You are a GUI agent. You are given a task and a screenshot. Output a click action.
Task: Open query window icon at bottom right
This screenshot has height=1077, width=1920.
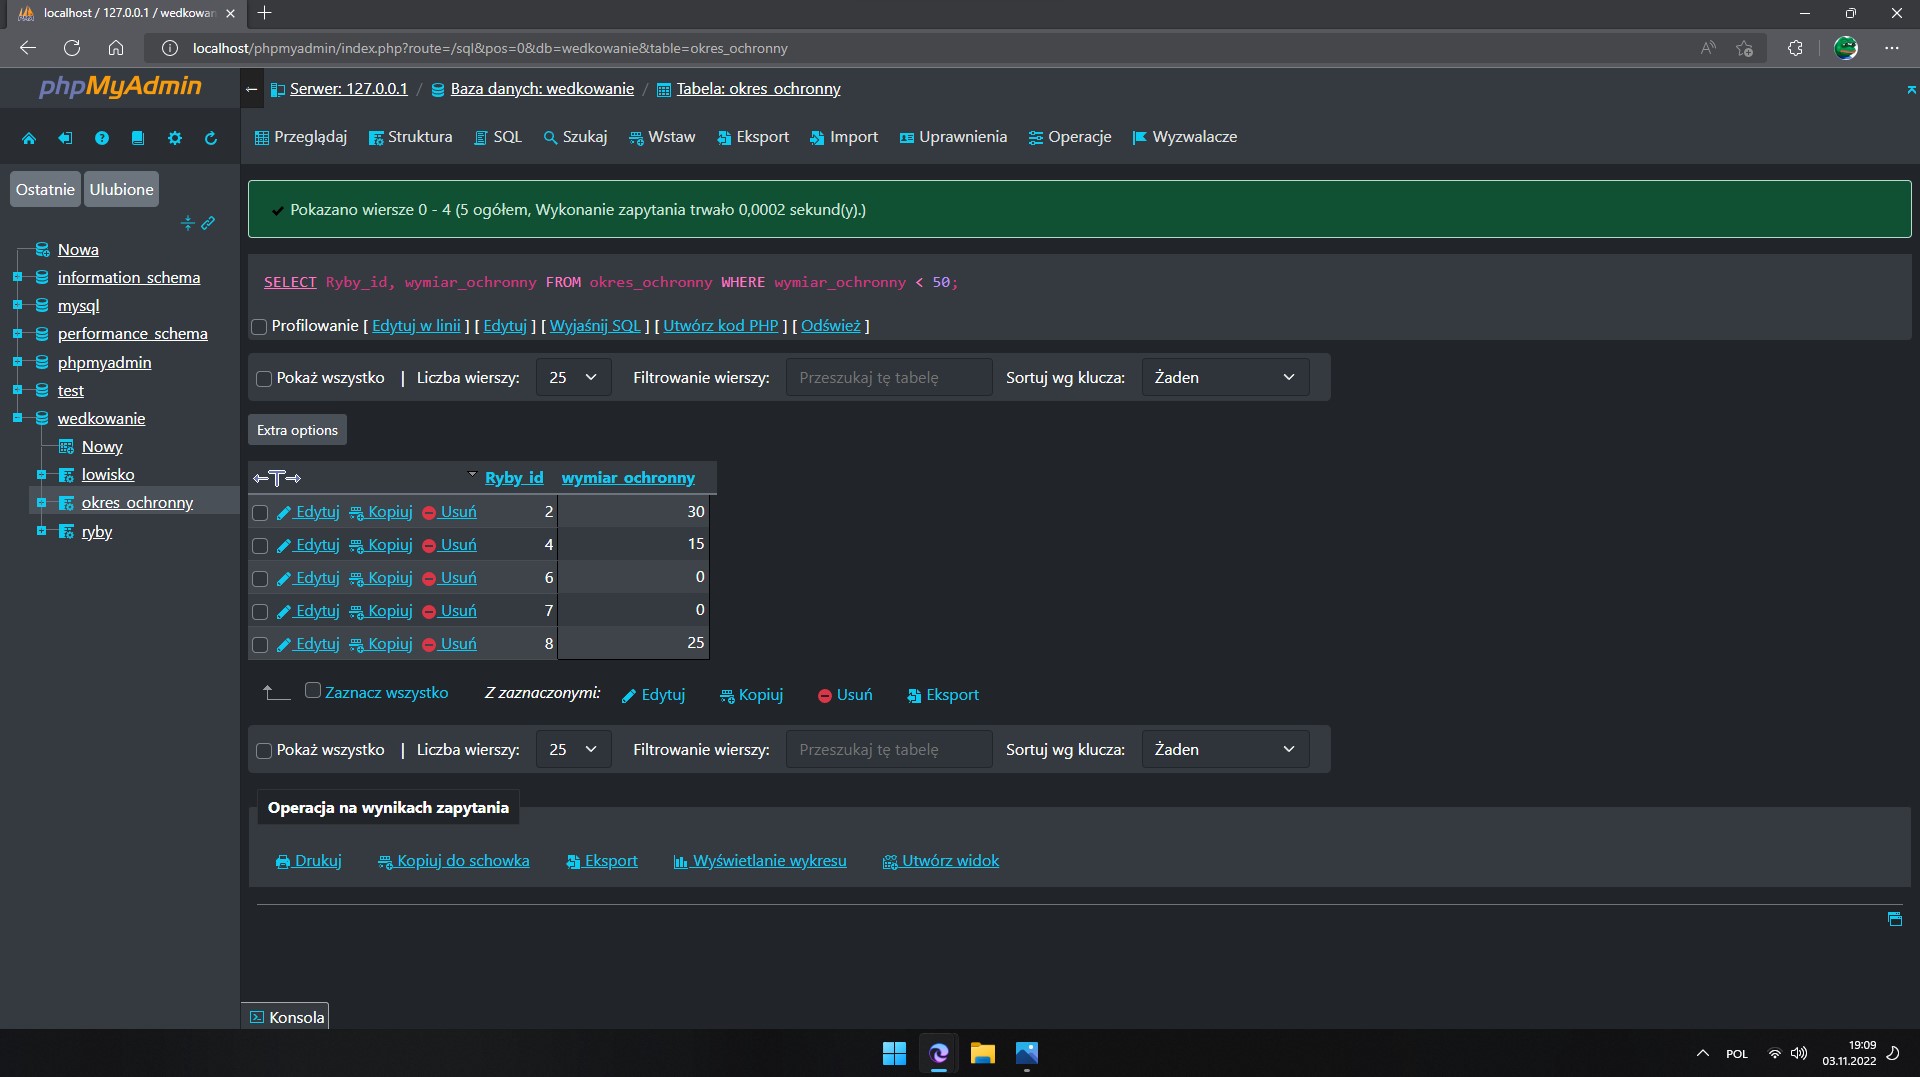[x=1895, y=919]
